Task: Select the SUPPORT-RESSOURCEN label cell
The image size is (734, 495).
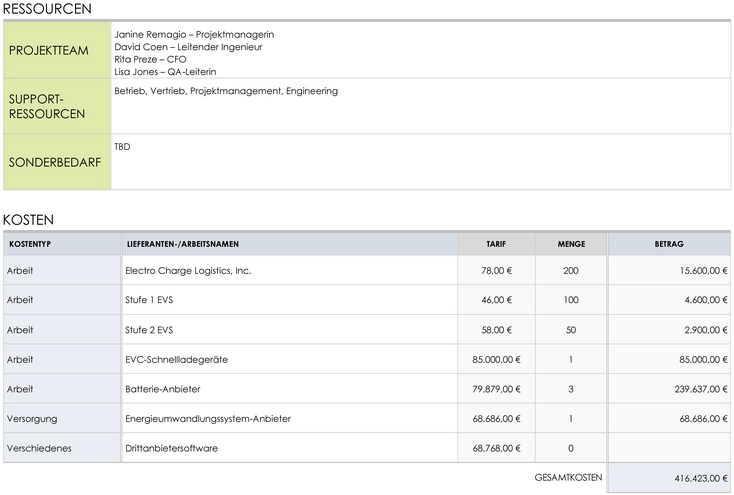Action: (57, 106)
